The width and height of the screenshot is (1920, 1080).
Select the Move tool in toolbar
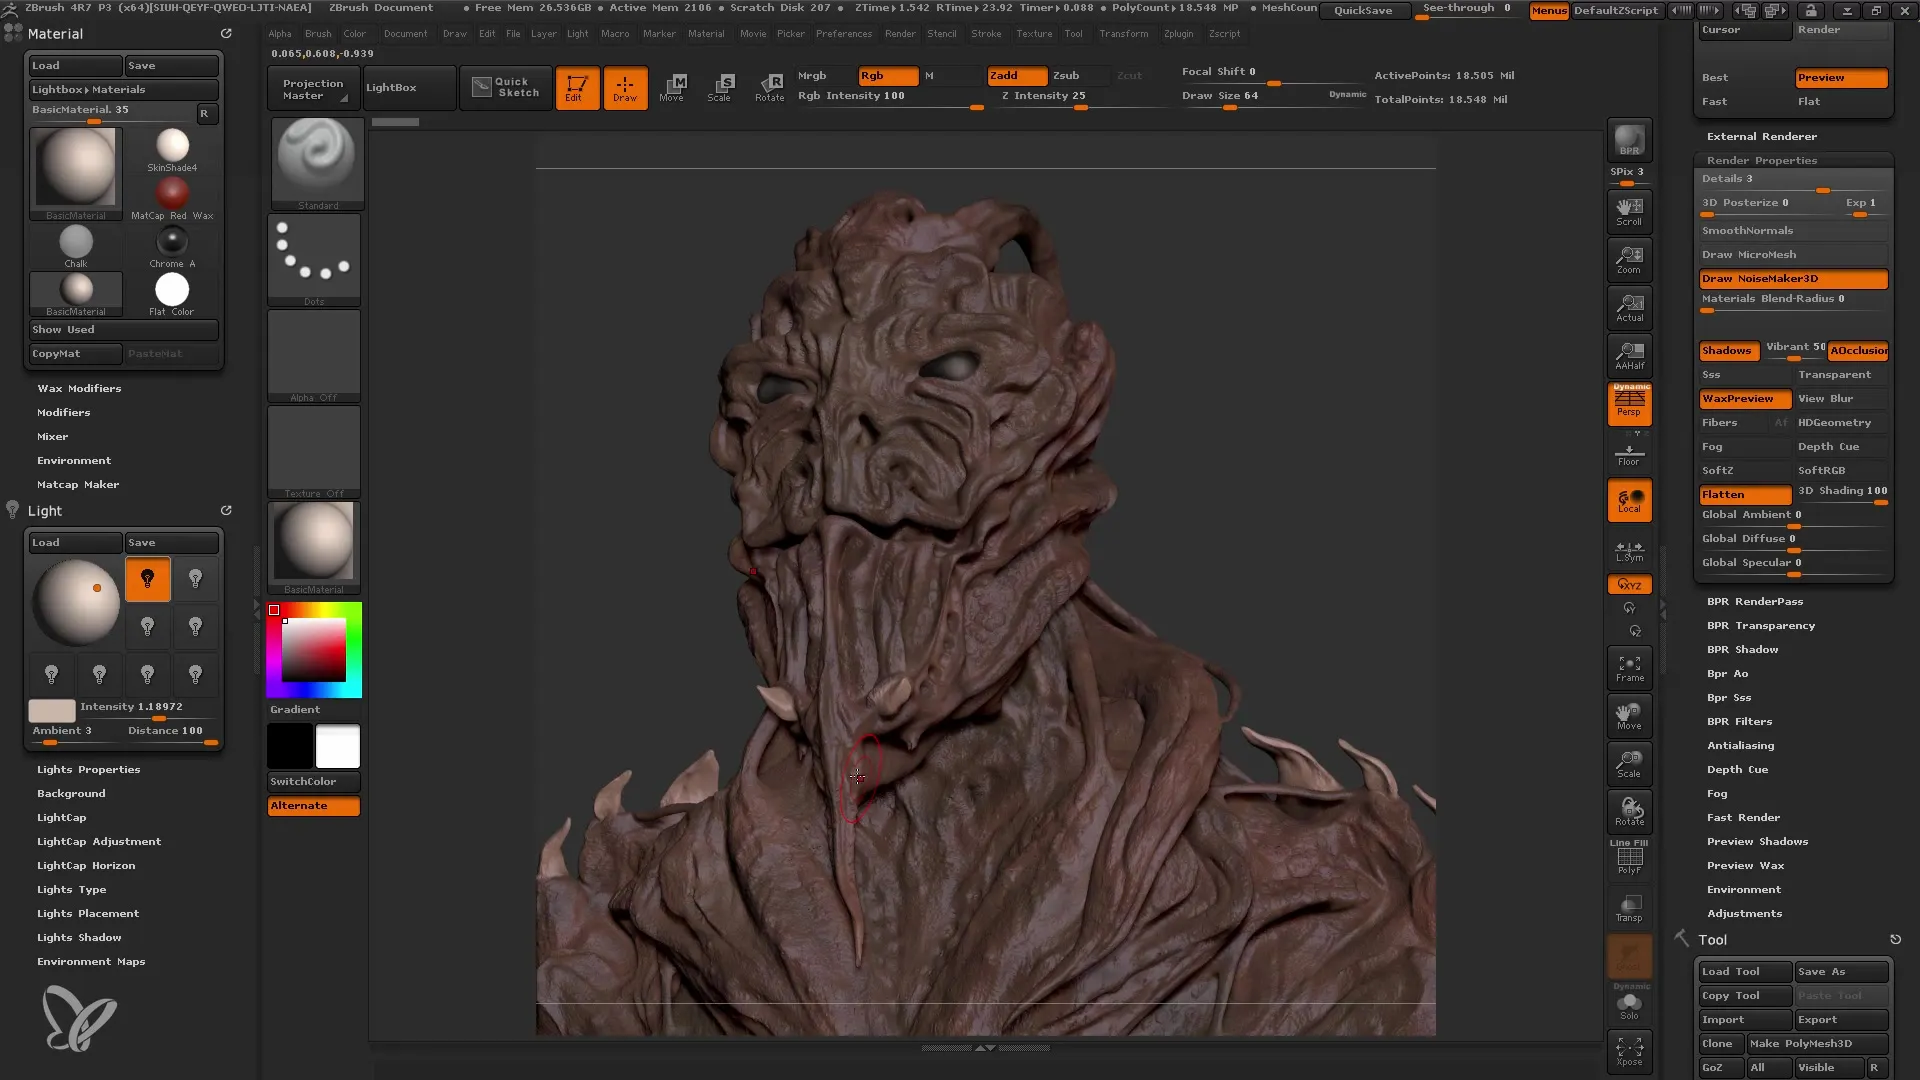pos(671,87)
